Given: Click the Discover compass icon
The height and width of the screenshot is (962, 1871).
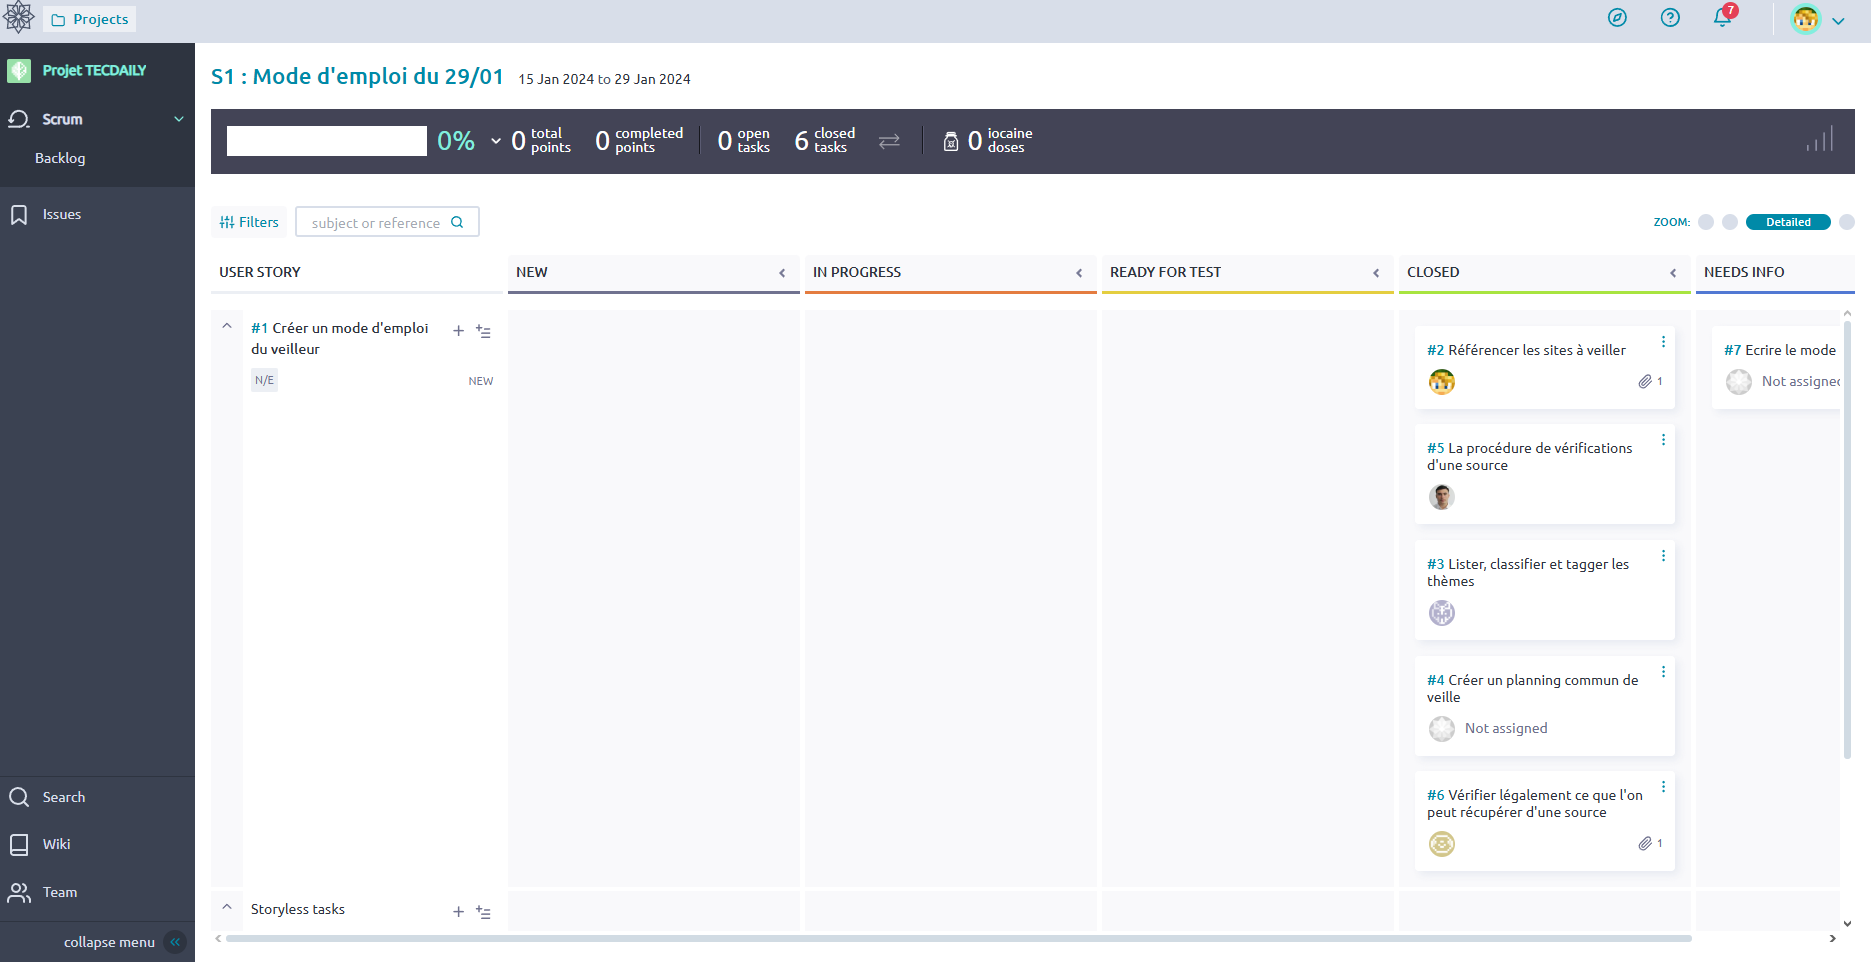Looking at the screenshot, I should pyautogui.click(x=1617, y=18).
